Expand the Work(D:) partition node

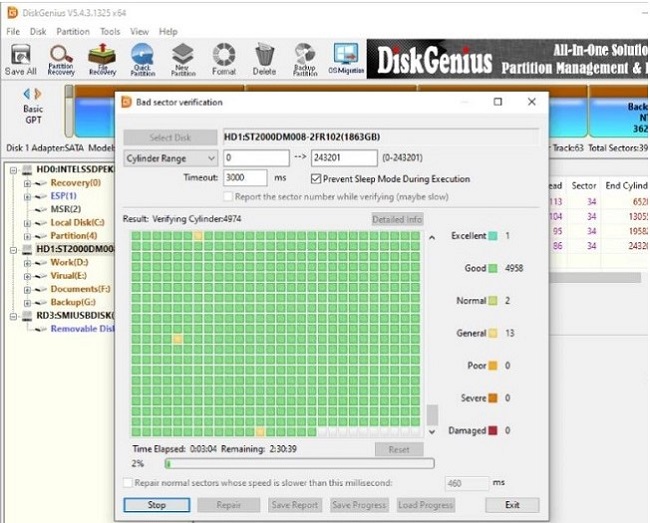(27, 263)
